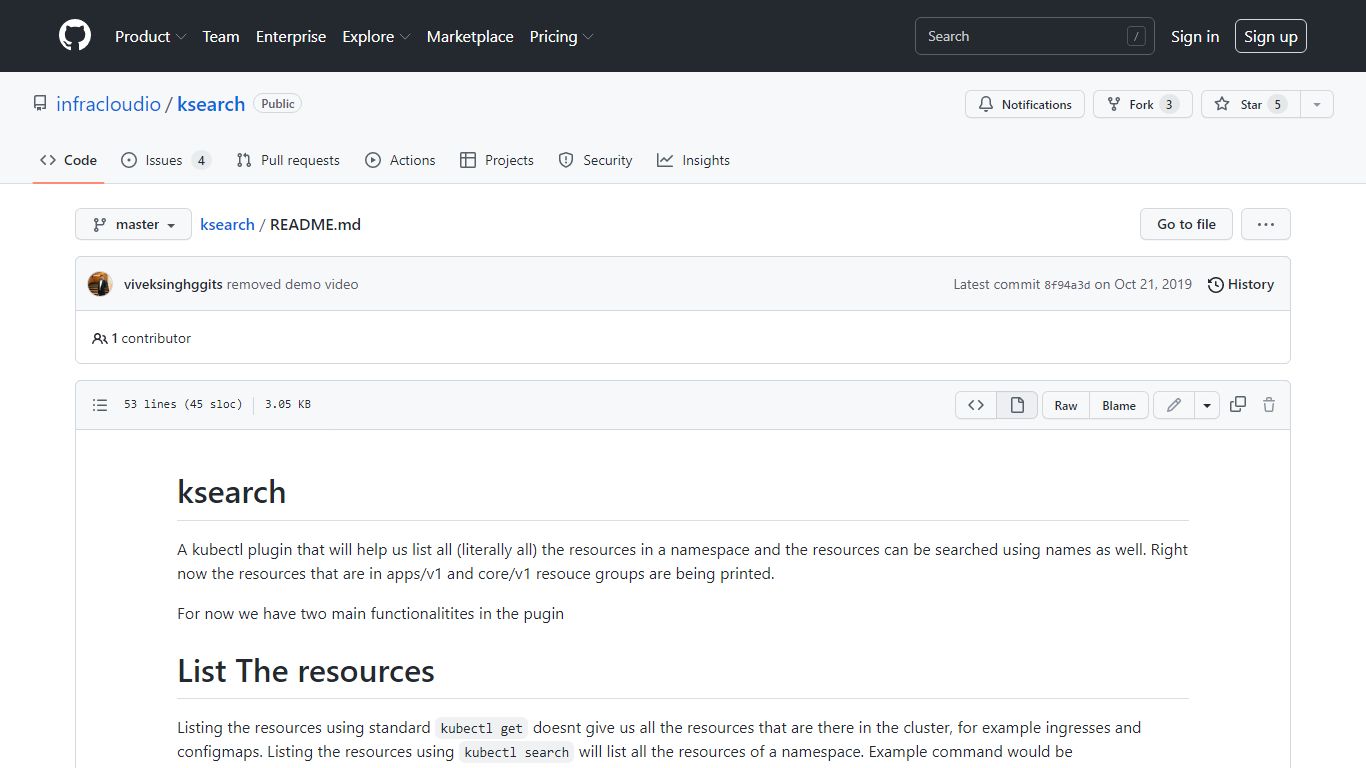
Task: Expand the edit options caret dropdown
Action: click(1207, 405)
